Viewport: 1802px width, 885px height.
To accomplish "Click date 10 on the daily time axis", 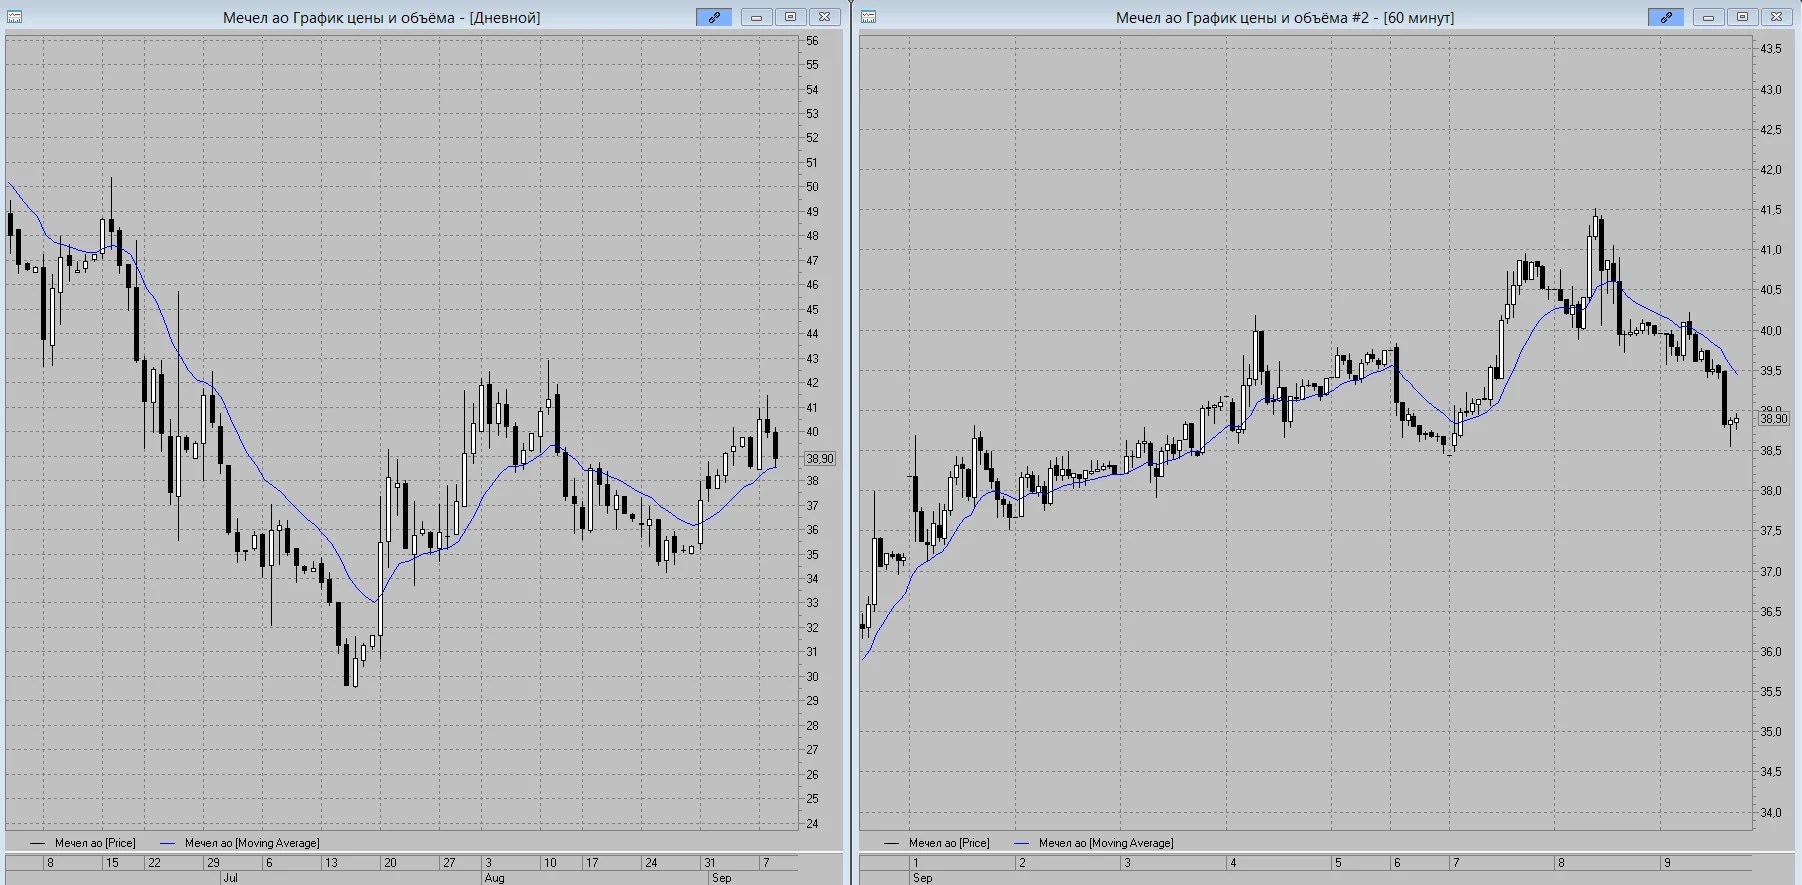I will tap(550, 863).
